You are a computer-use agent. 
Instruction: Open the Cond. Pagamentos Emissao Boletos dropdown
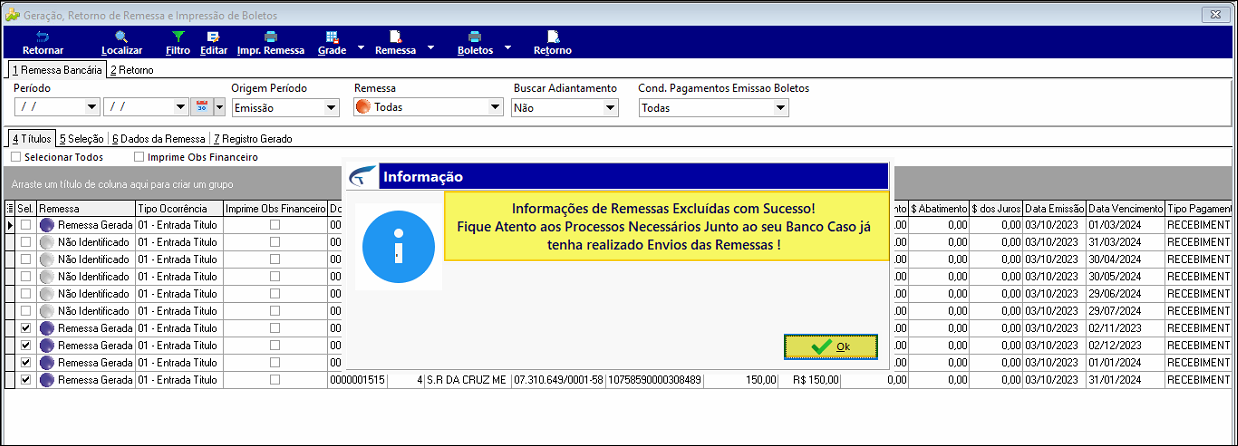tap(780, 107)
